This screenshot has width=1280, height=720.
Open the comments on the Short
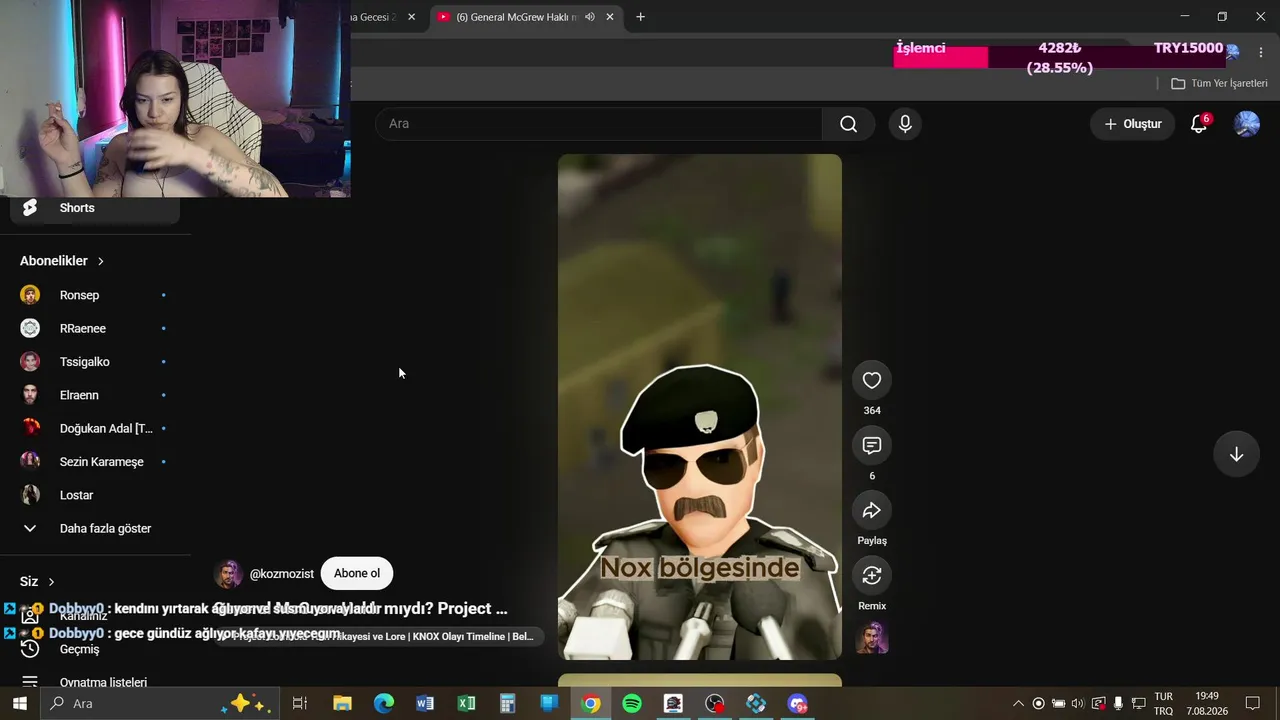(x=872, y=445)
